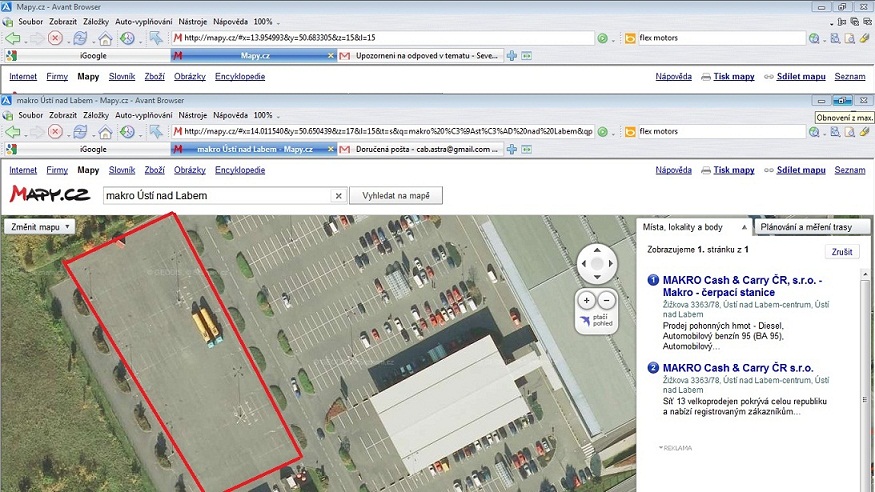This screenshot has height=492, width=875.
Task: Open Záložky menu in makro Ústí window
Action: 96,115
